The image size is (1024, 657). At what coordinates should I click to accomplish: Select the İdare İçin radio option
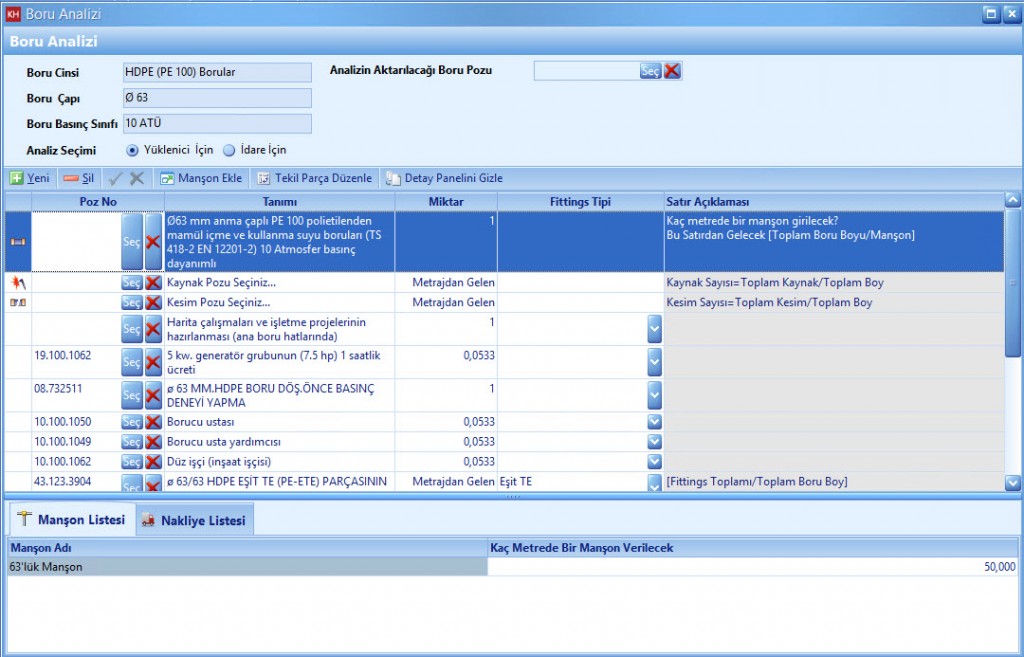tap(229, 150)
